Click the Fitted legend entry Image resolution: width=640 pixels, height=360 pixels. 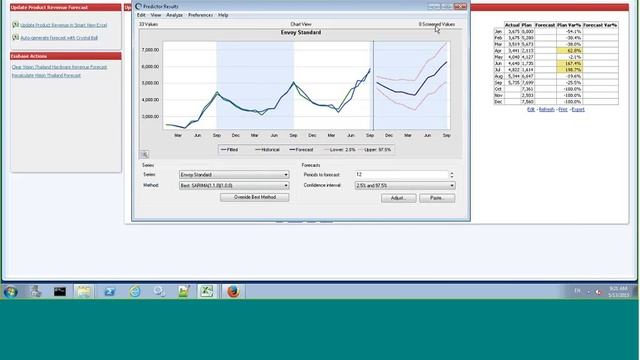[x=229, y=150]
